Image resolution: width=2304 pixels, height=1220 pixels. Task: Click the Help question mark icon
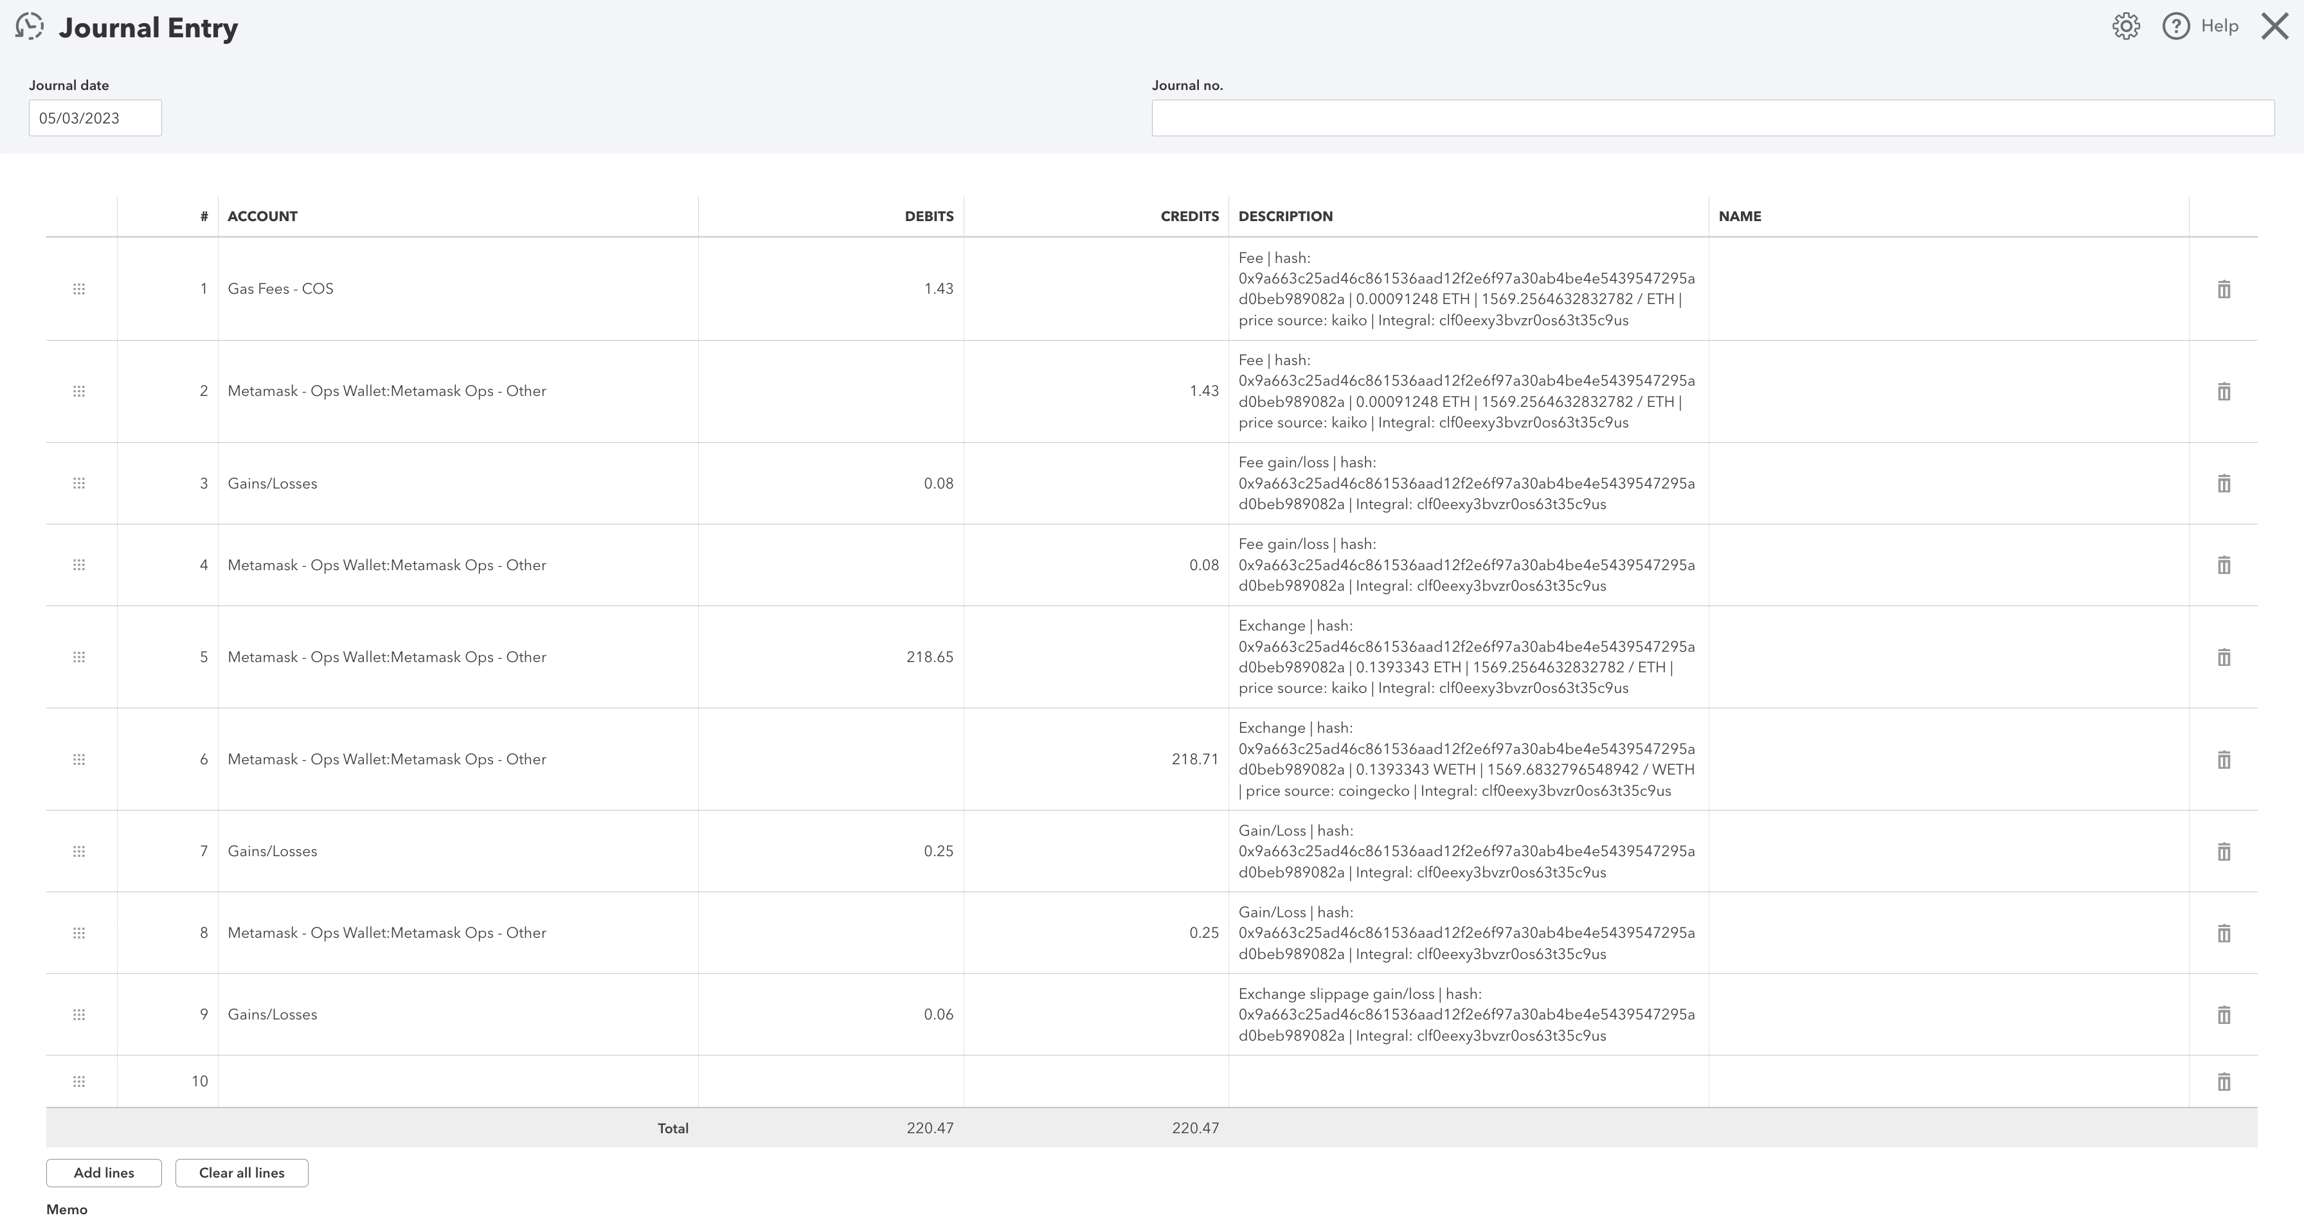coord(2175,26)
